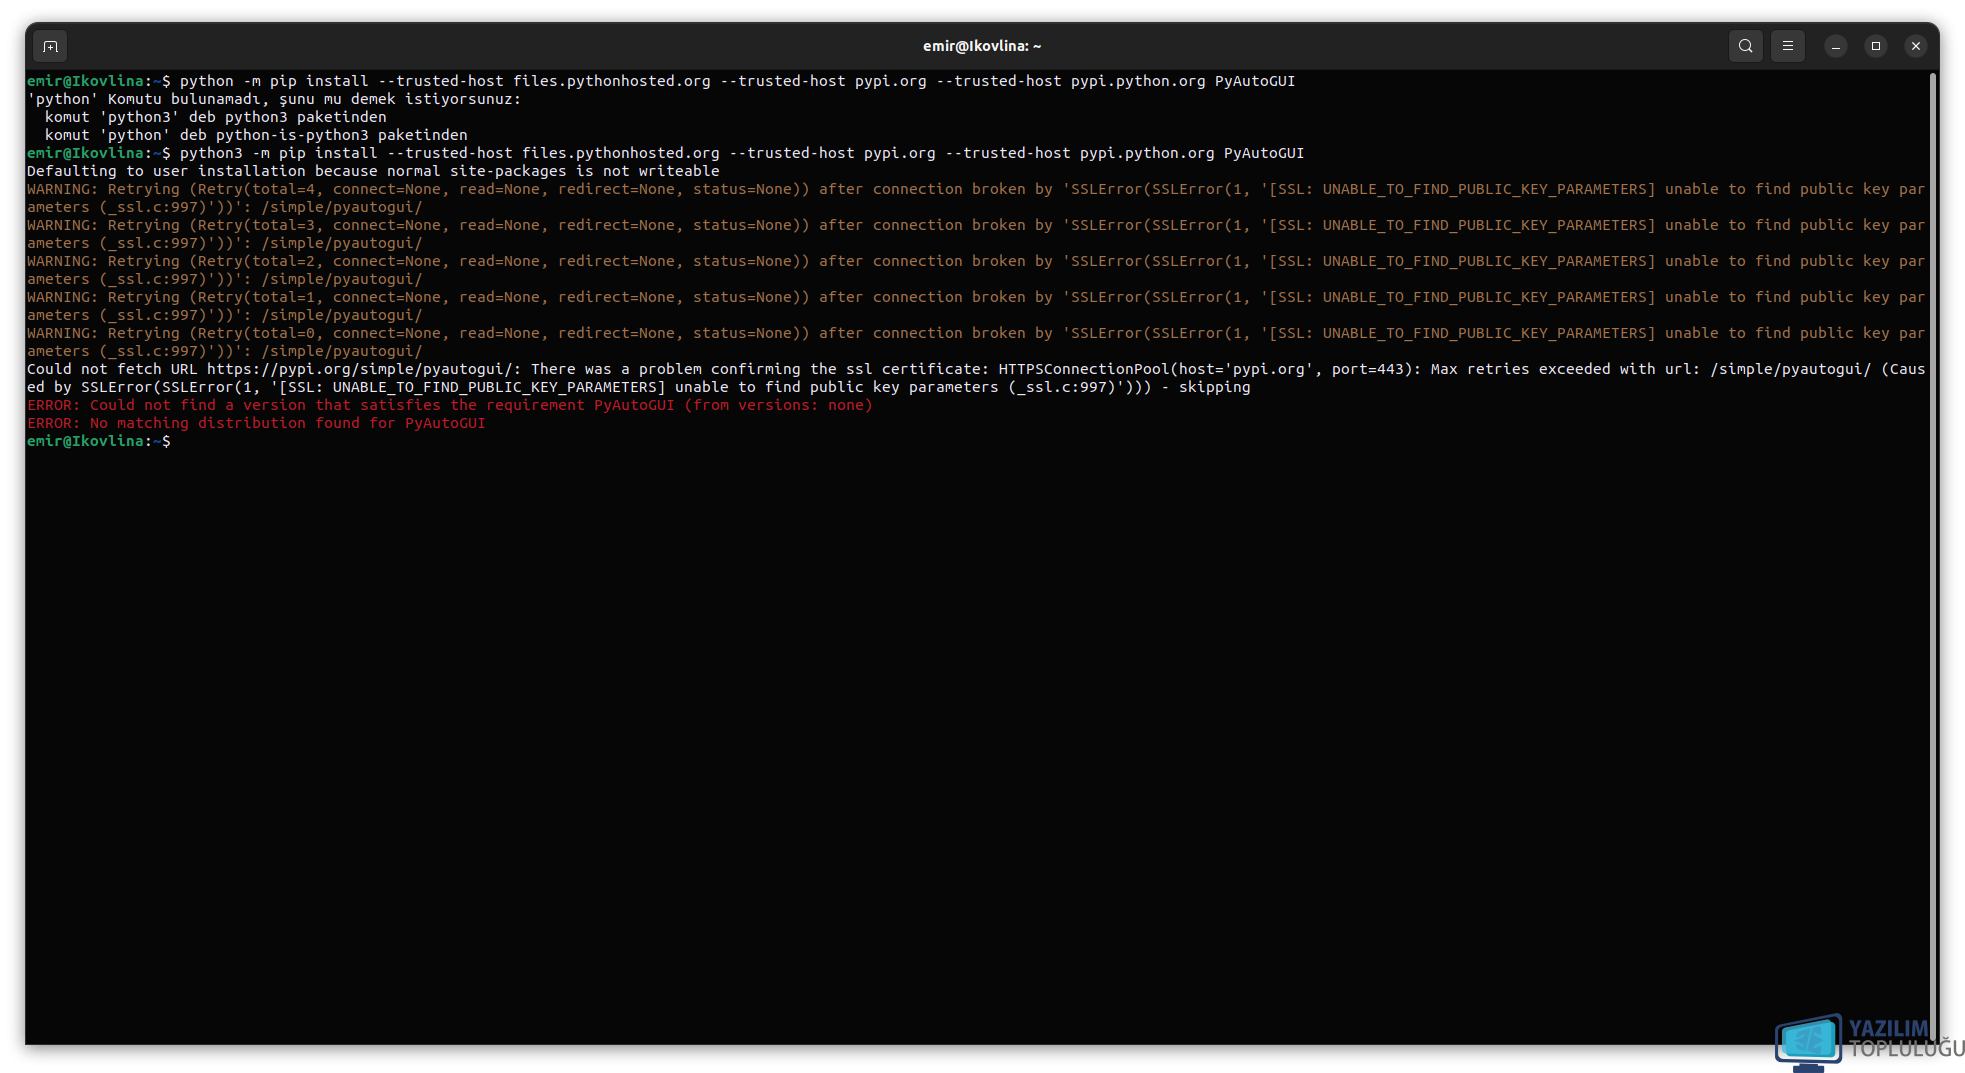Open the terminal search tool
1965x1073 pixels.
pos(1746,46)
